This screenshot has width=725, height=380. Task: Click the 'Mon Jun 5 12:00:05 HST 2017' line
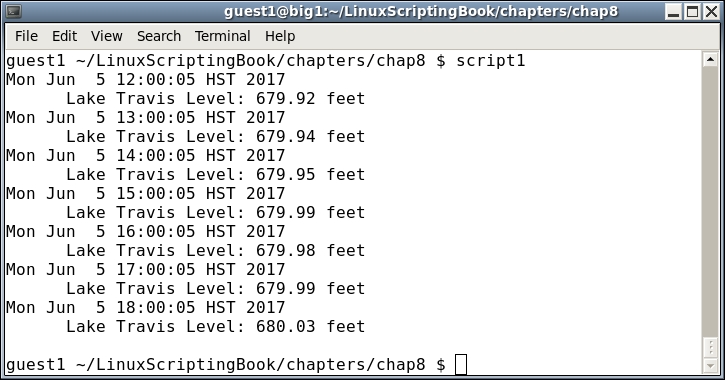146,80
